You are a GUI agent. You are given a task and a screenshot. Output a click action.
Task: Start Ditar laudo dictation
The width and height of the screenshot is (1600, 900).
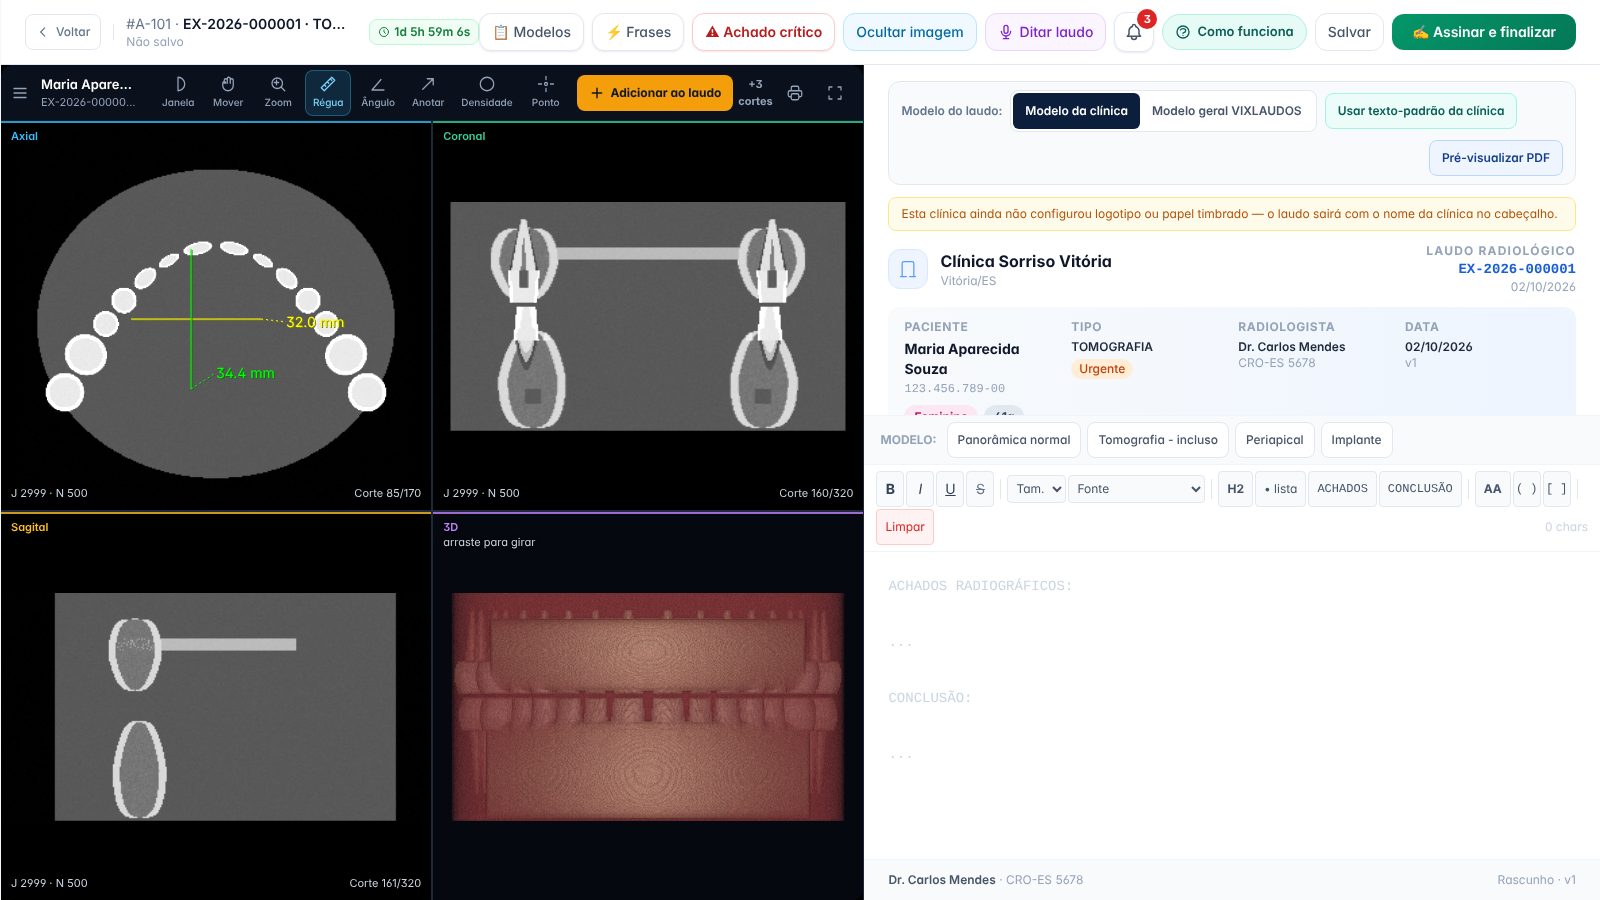(1046, 32)
